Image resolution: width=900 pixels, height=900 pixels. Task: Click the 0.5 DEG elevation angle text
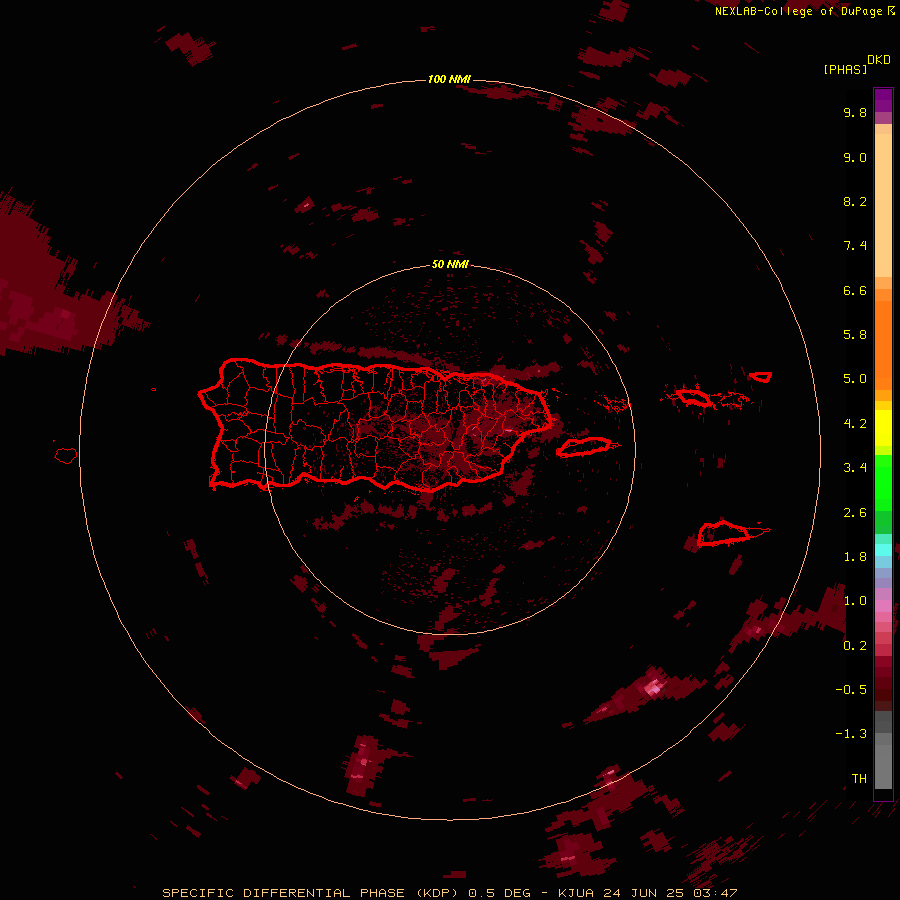point(501,893)
